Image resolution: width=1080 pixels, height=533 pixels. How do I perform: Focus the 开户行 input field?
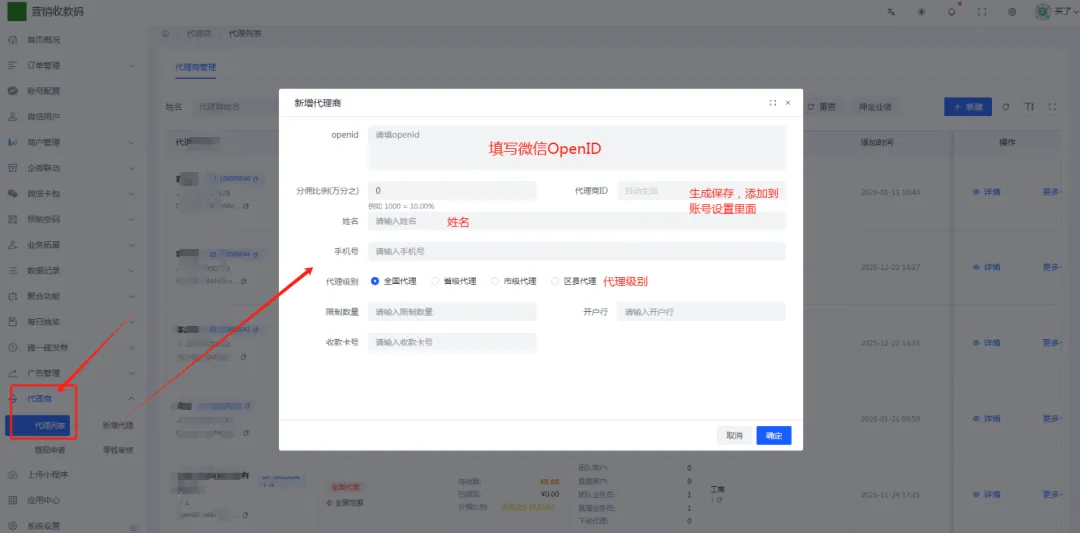pyautogui.click(x=701, y=311)
